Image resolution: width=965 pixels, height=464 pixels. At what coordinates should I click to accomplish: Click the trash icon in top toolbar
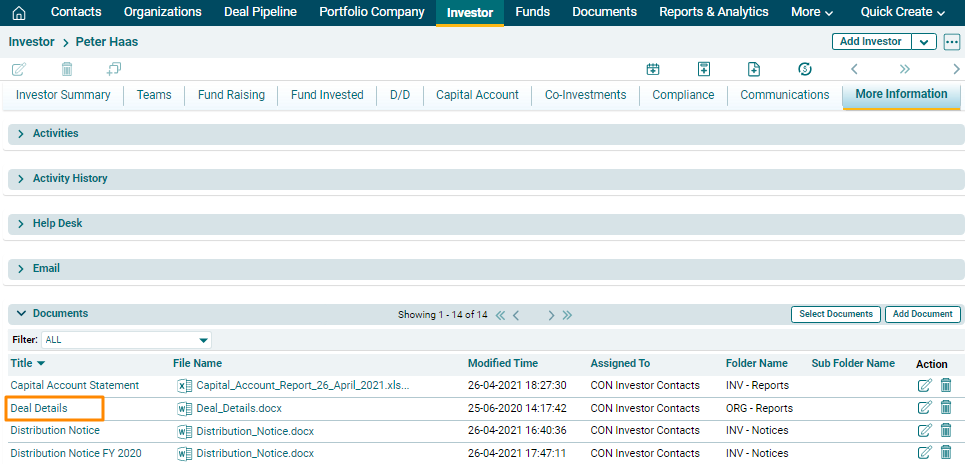pyautogui.click(x=67, y=69)
